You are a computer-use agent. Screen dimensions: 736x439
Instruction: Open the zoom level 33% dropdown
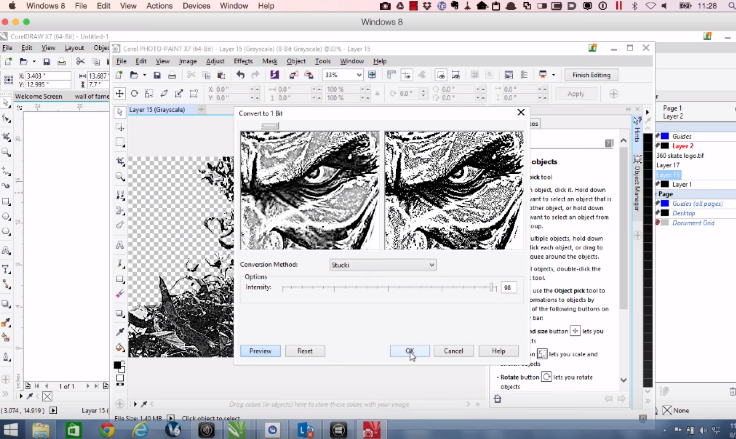(359, 75)
